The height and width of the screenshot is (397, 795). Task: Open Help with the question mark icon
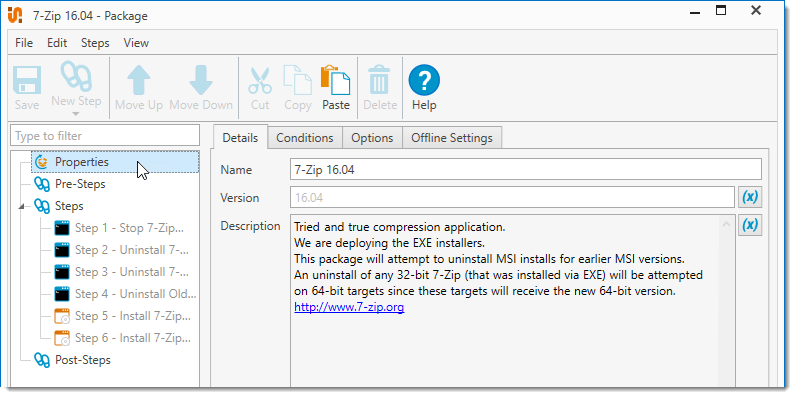[424, 80]
